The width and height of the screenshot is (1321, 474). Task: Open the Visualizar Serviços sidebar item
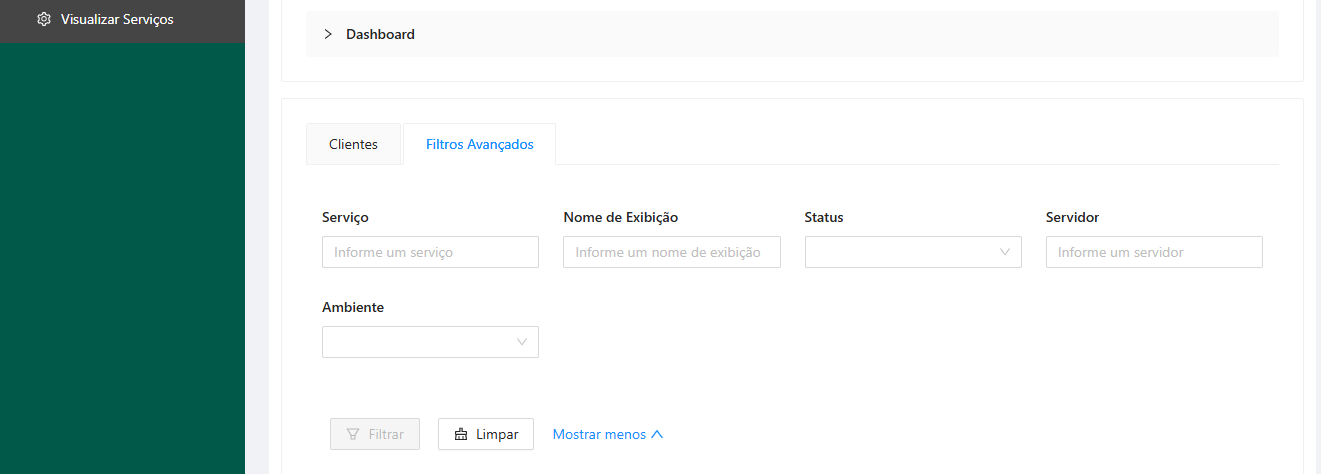point(117,19)
